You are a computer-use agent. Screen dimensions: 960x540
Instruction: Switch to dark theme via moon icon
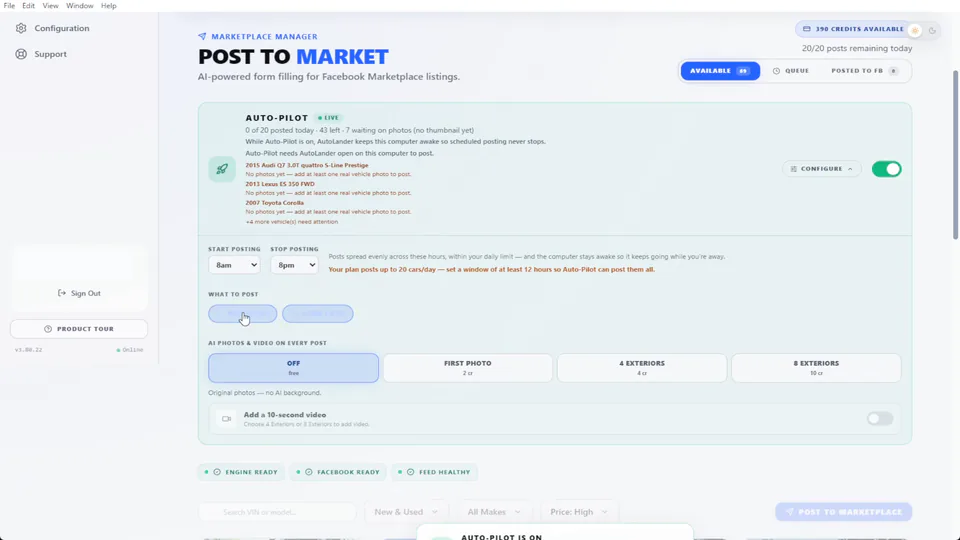click(932, 30)
